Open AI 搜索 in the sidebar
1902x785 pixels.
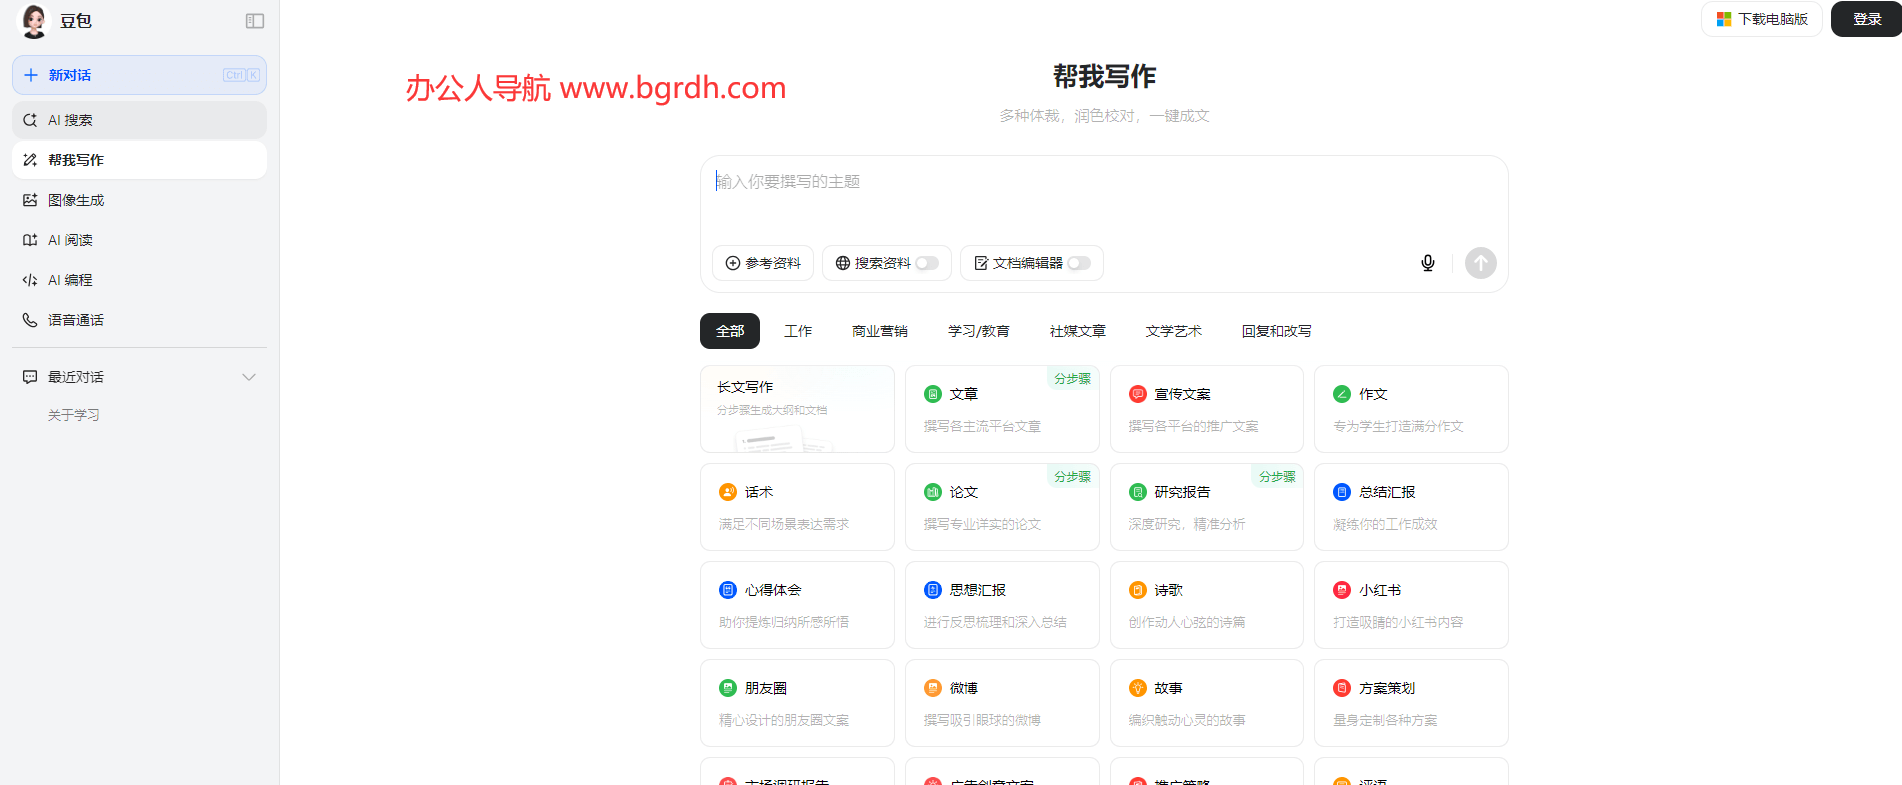click(x=139, y=120)
